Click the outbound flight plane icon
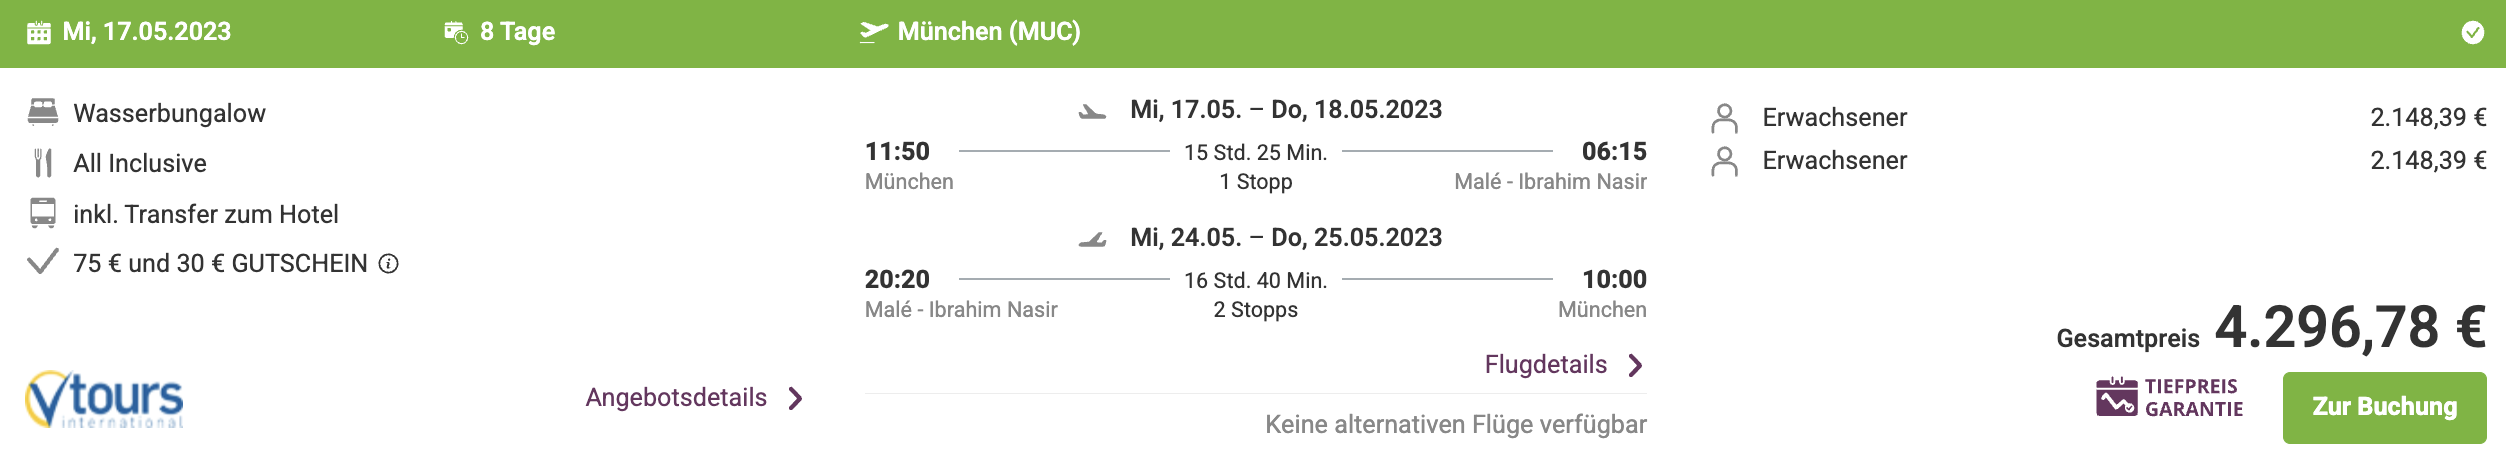Image resolution: width=2506 pixels, height=464 pixels. [x=1093, y=111]
